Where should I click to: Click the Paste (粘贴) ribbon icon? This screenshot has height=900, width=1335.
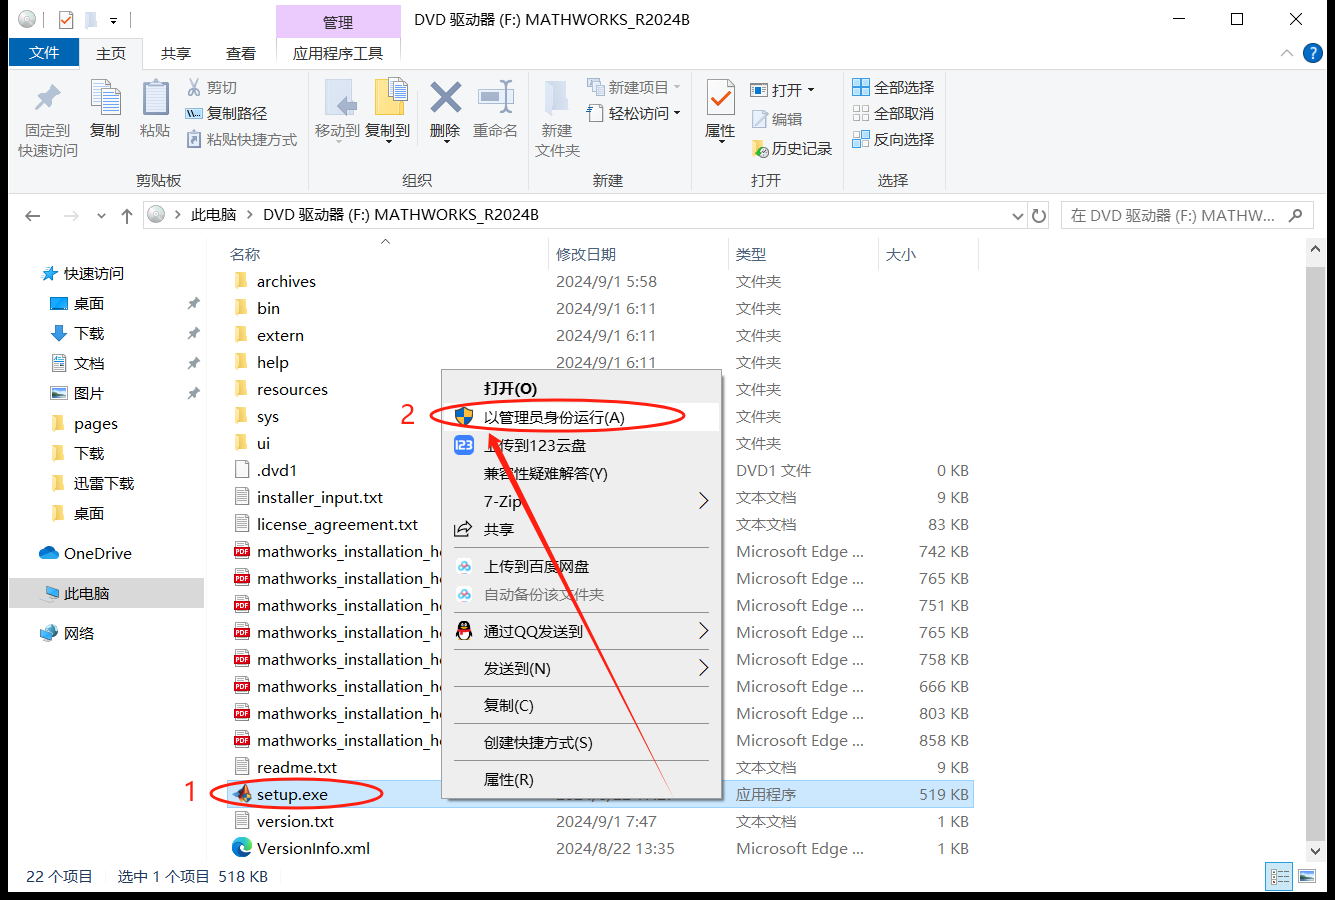click(155, 99)
